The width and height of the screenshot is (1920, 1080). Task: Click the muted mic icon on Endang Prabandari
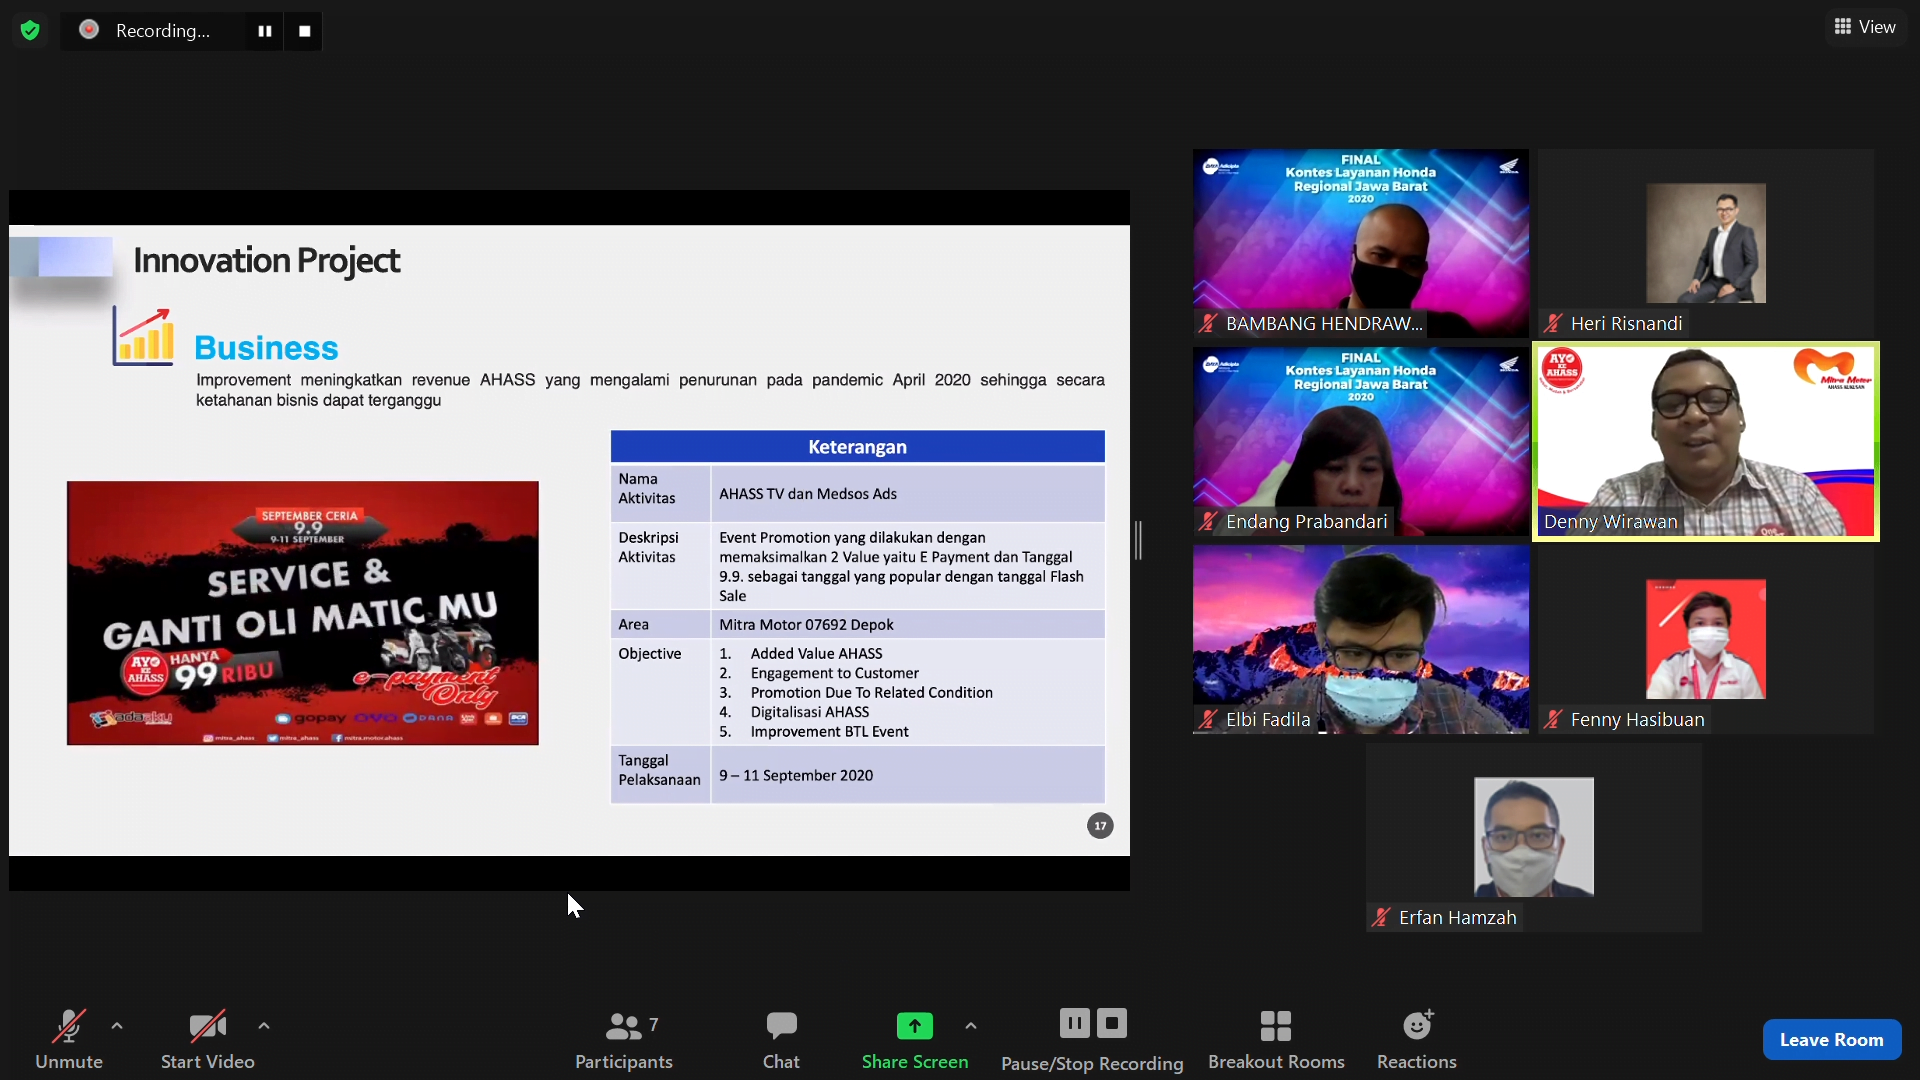click(x=1208, y=521)
